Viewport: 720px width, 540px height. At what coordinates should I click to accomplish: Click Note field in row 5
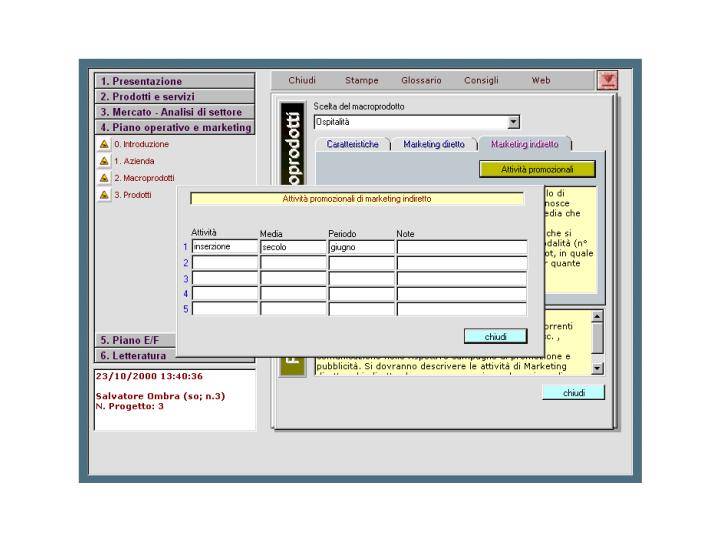pos(462,309)
